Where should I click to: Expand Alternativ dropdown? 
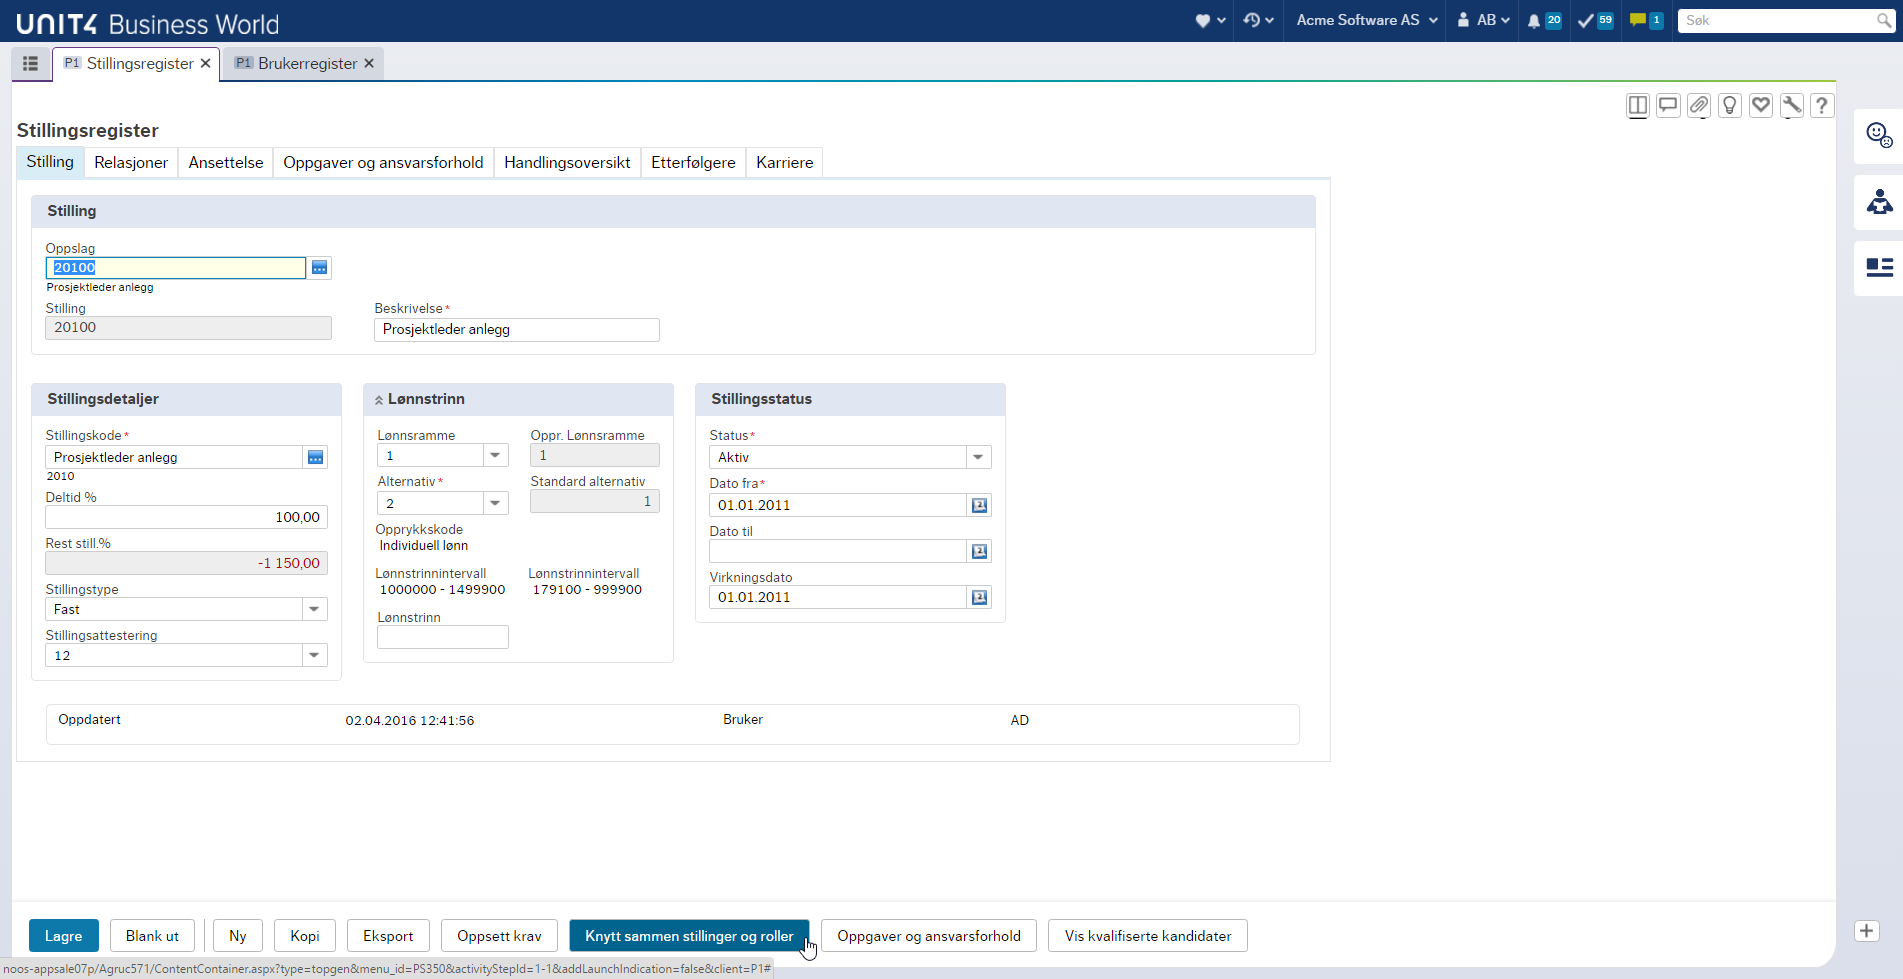tap(495, 503)
